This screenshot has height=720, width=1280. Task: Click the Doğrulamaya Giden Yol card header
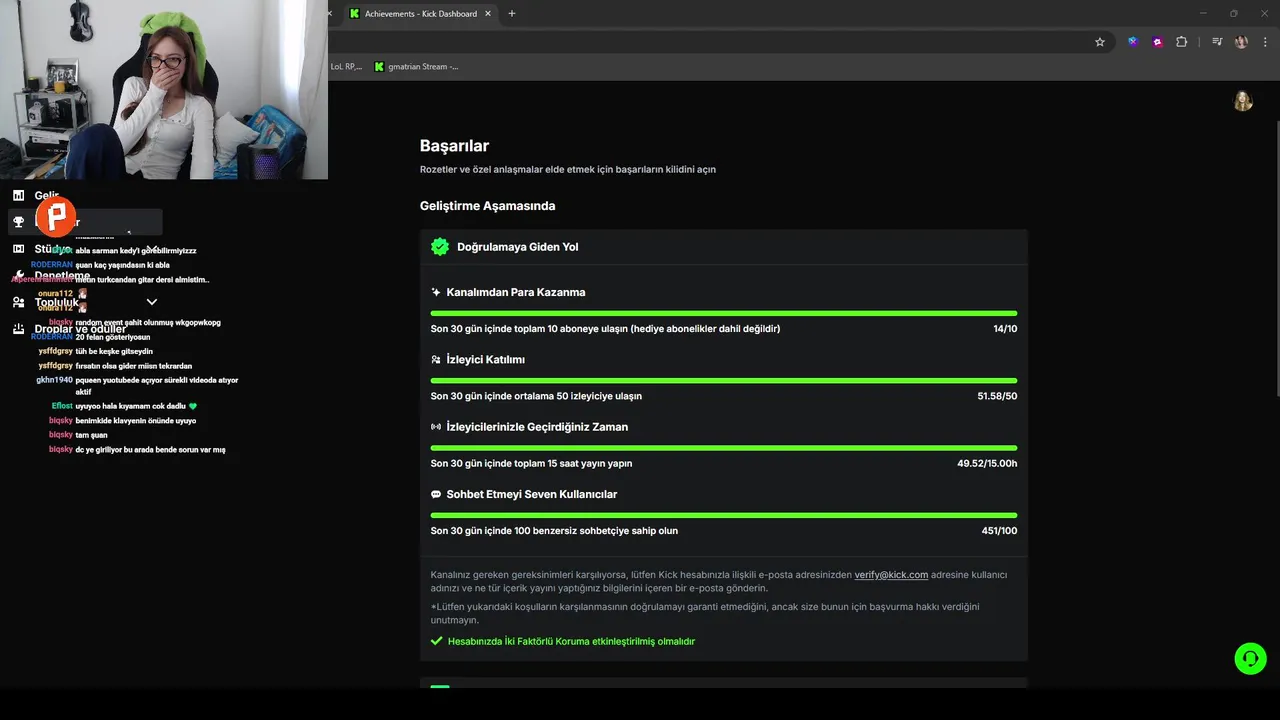coord(724,247)
